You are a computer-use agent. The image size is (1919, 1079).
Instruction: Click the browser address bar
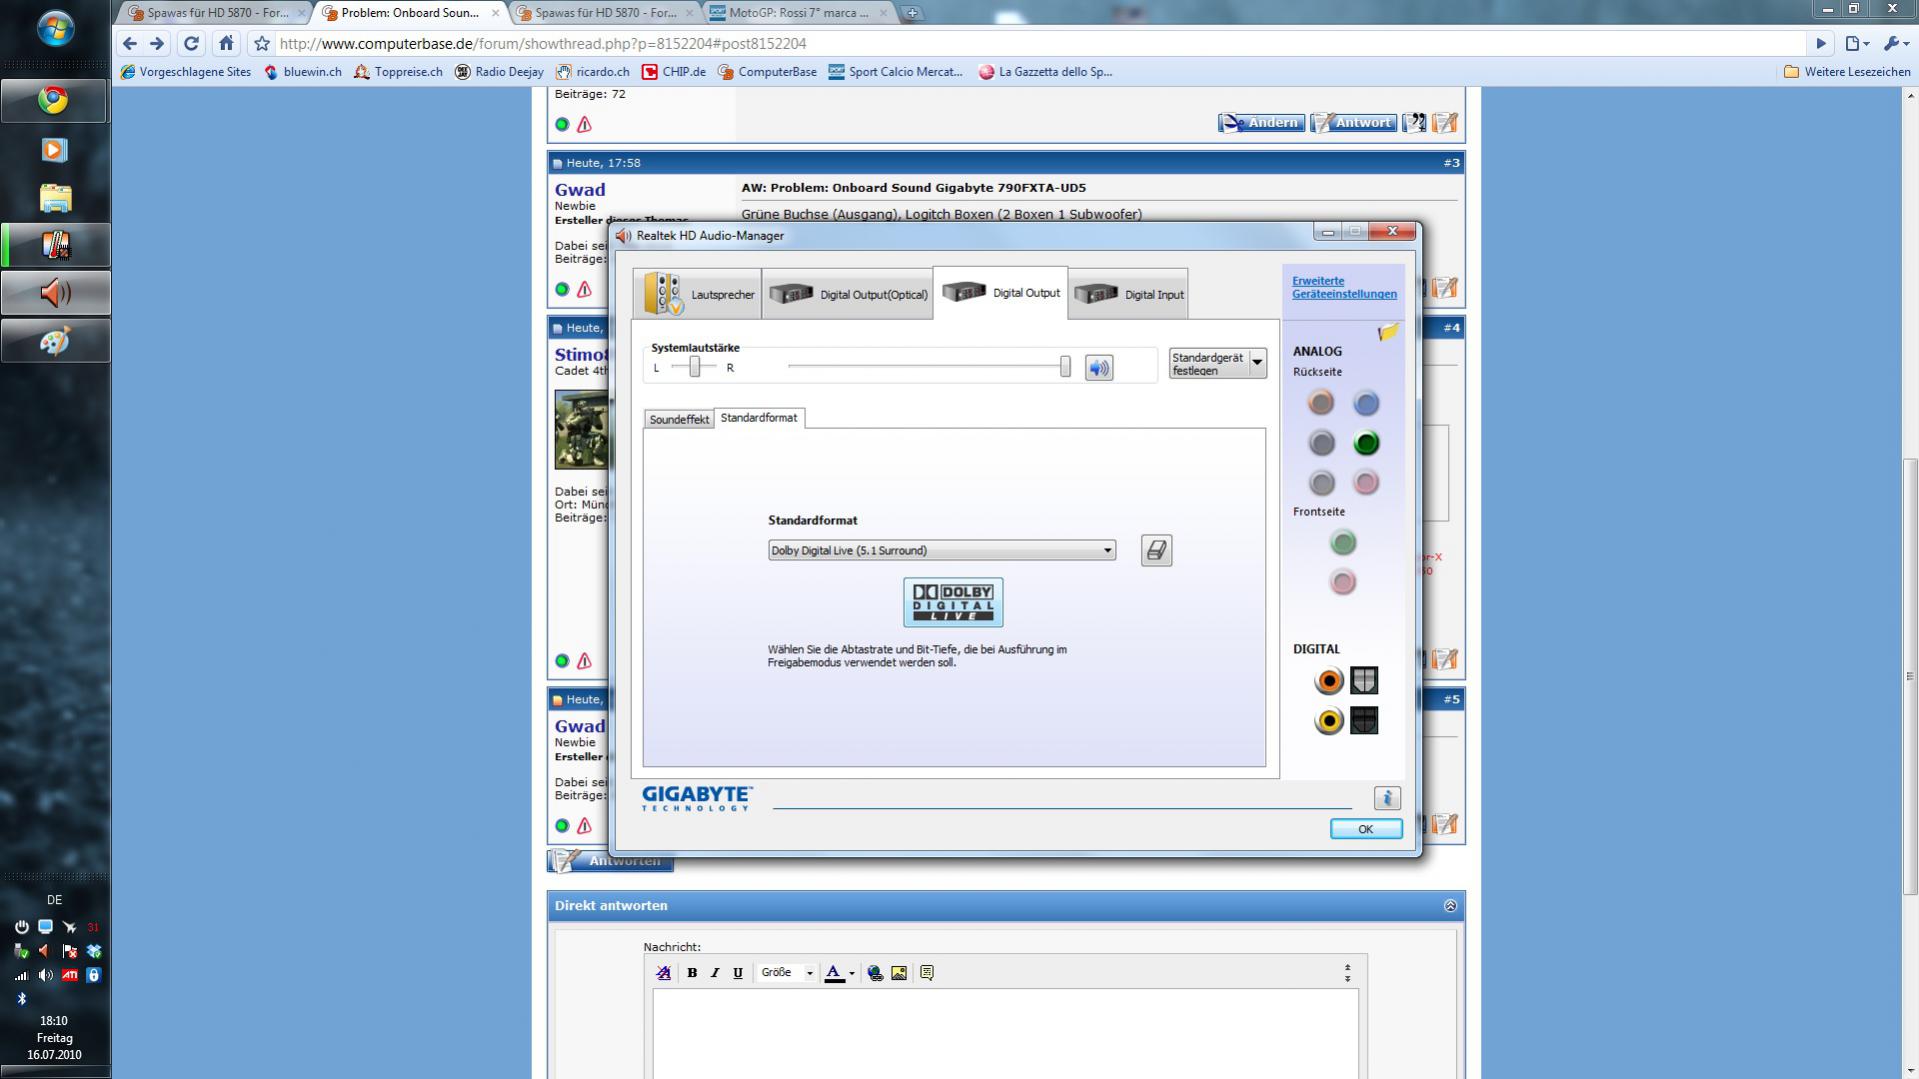(x=1040, y=43)
